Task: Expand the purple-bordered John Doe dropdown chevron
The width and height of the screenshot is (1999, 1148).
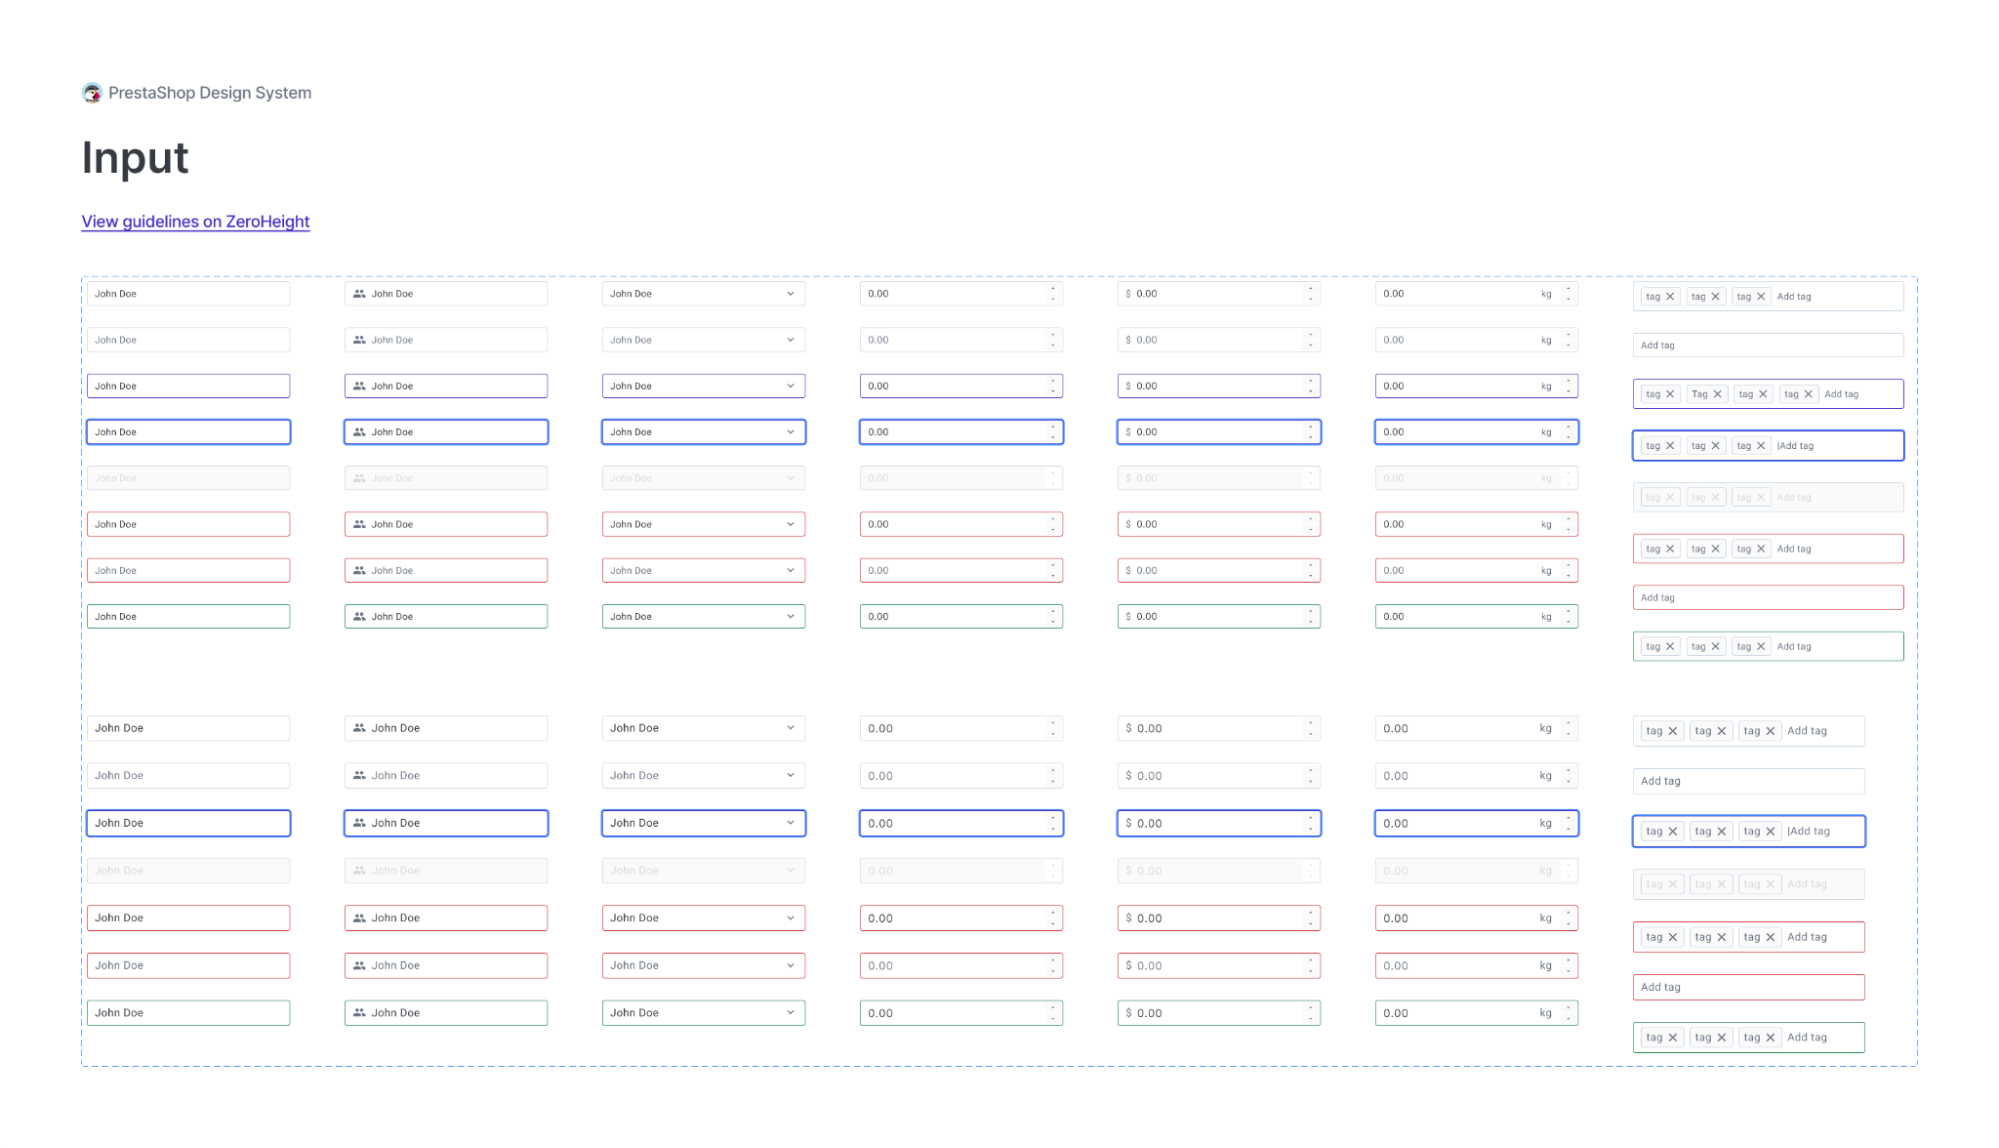Action: point(790,386)
